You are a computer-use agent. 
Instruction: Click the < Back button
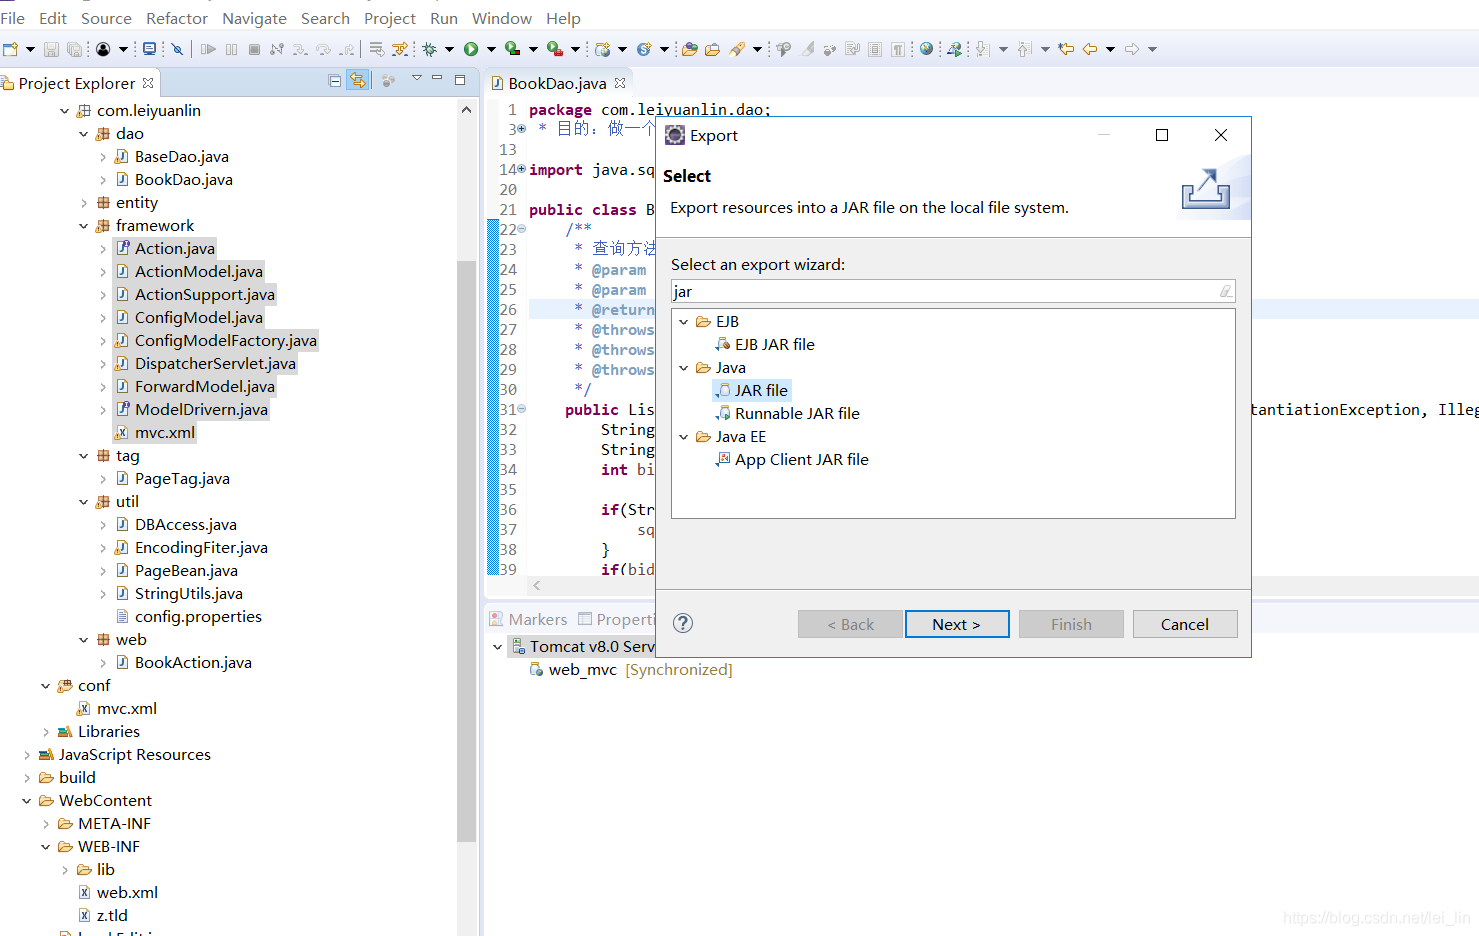pyautogui.click(x=850, y=624)
